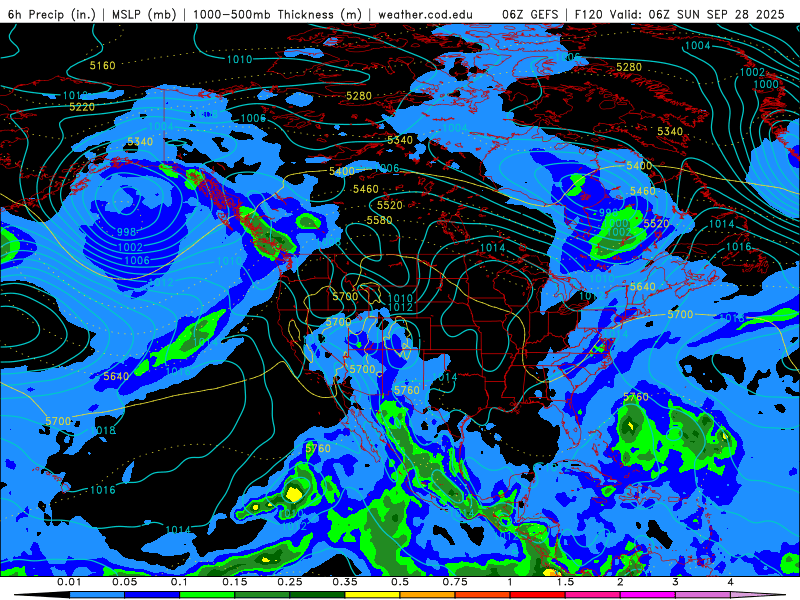Screen dimensions: 800x600
Task: Click the "6h Precip (in.)" header label
Action: (x=51, y=14)
